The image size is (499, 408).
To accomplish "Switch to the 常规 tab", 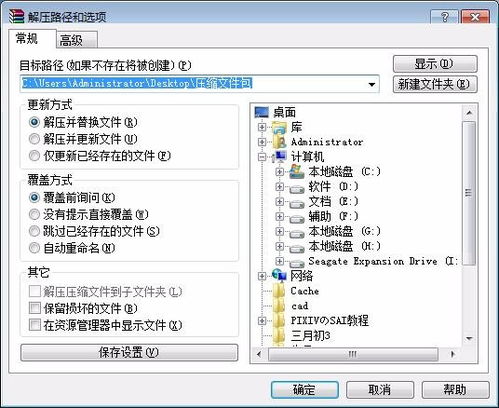I will click(x=32, y=39).
